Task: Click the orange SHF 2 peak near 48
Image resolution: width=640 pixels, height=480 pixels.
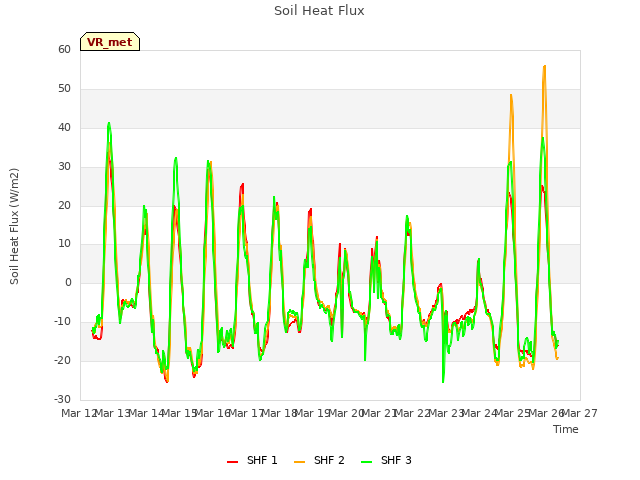Action: (x=511, y=96)
